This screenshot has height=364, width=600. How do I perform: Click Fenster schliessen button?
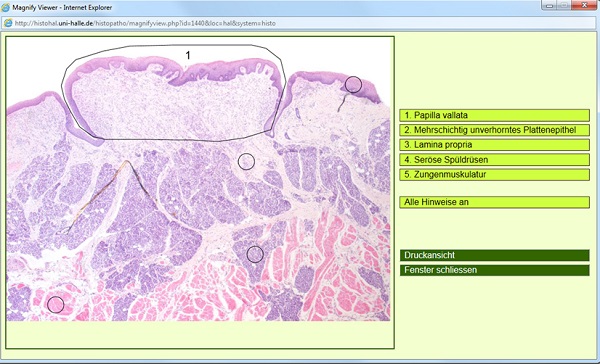(x=494, y=270)
